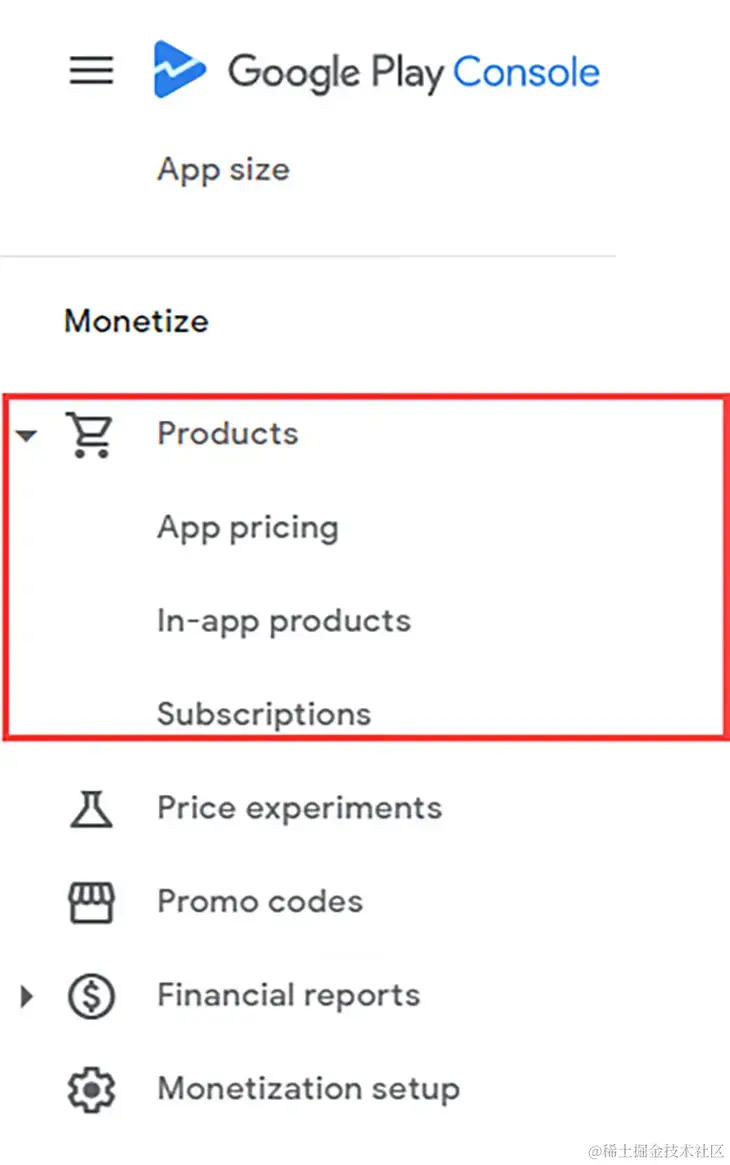Open the App size page
Image resolution: width=730 pixels, height=1165 pixels.
click(223, 169)
